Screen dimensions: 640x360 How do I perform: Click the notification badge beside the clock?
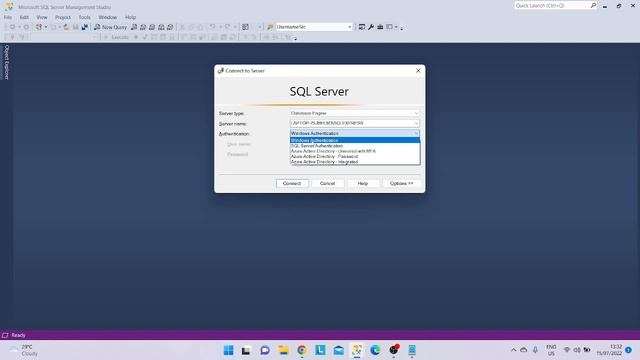click(x=629, y=350)
